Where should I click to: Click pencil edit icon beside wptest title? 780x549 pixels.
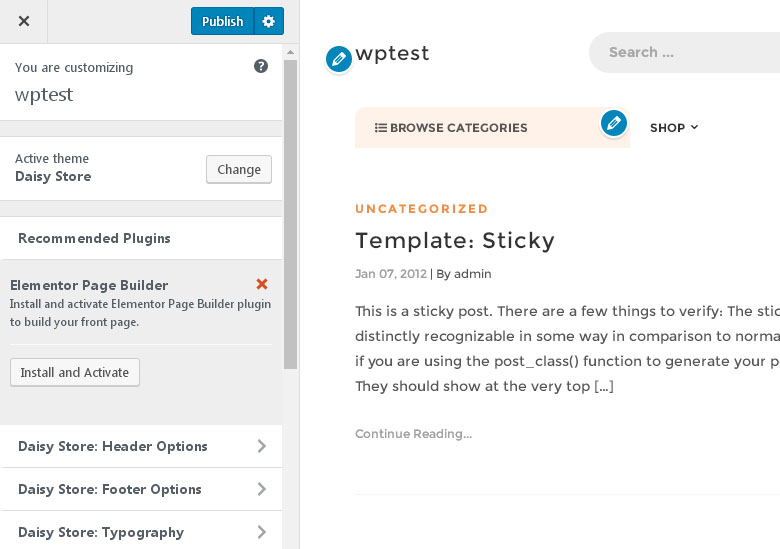(339, 59)
